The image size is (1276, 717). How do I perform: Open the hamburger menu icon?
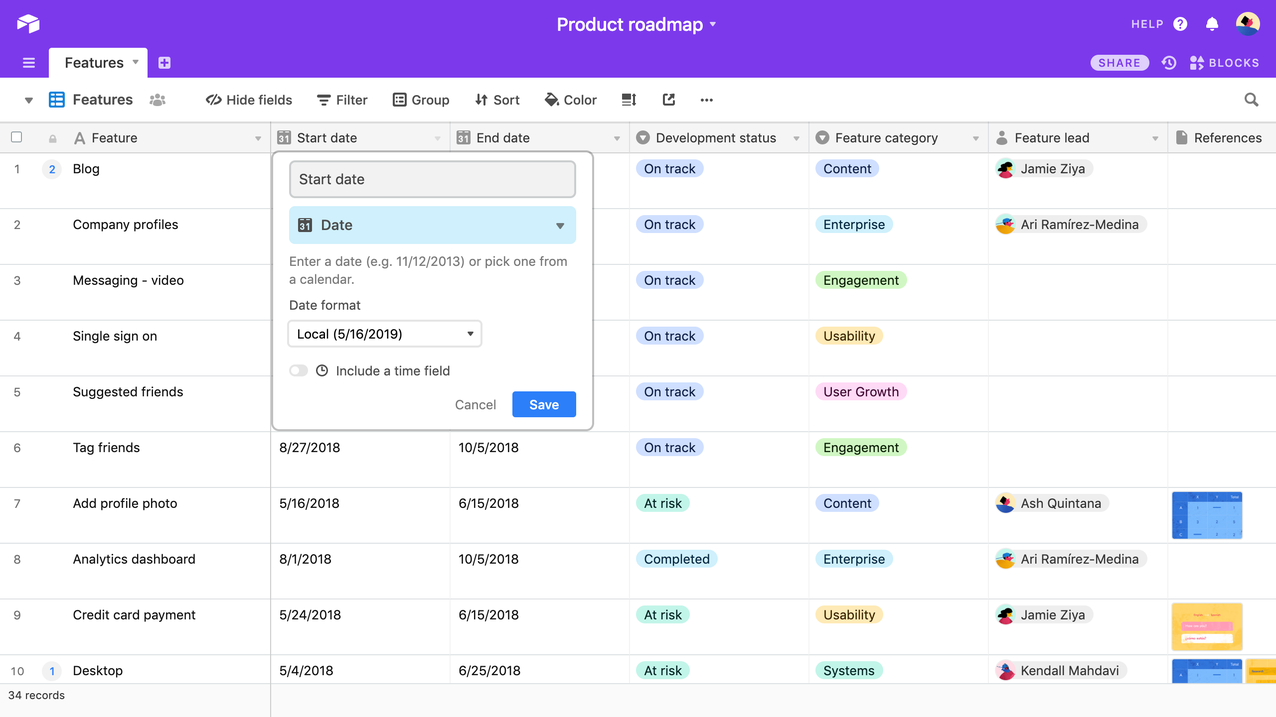click(29, 63)
